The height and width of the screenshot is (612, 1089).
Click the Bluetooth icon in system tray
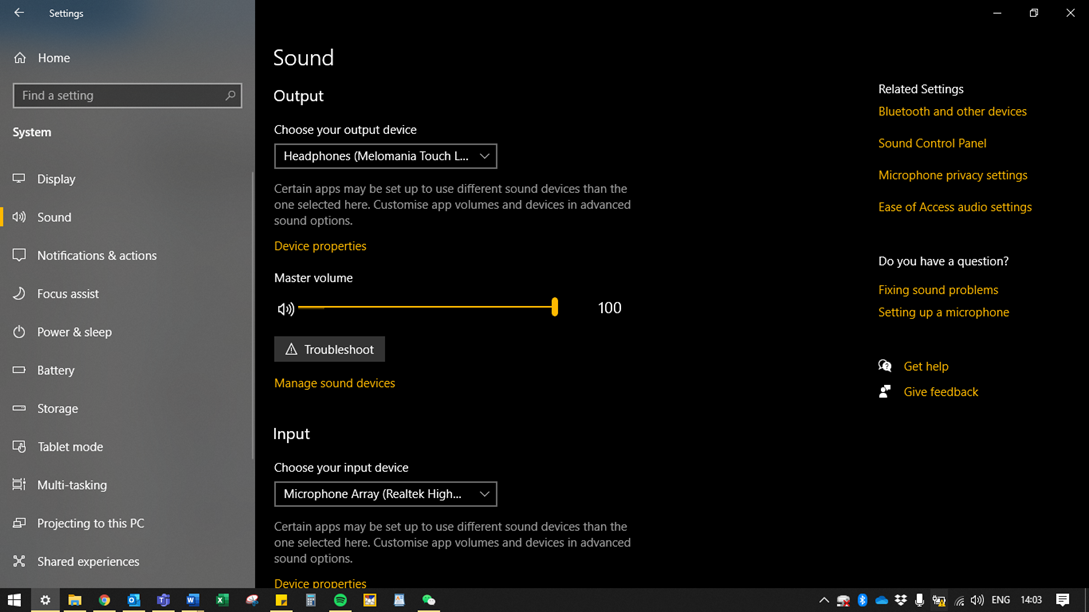[x=862, y=600]
